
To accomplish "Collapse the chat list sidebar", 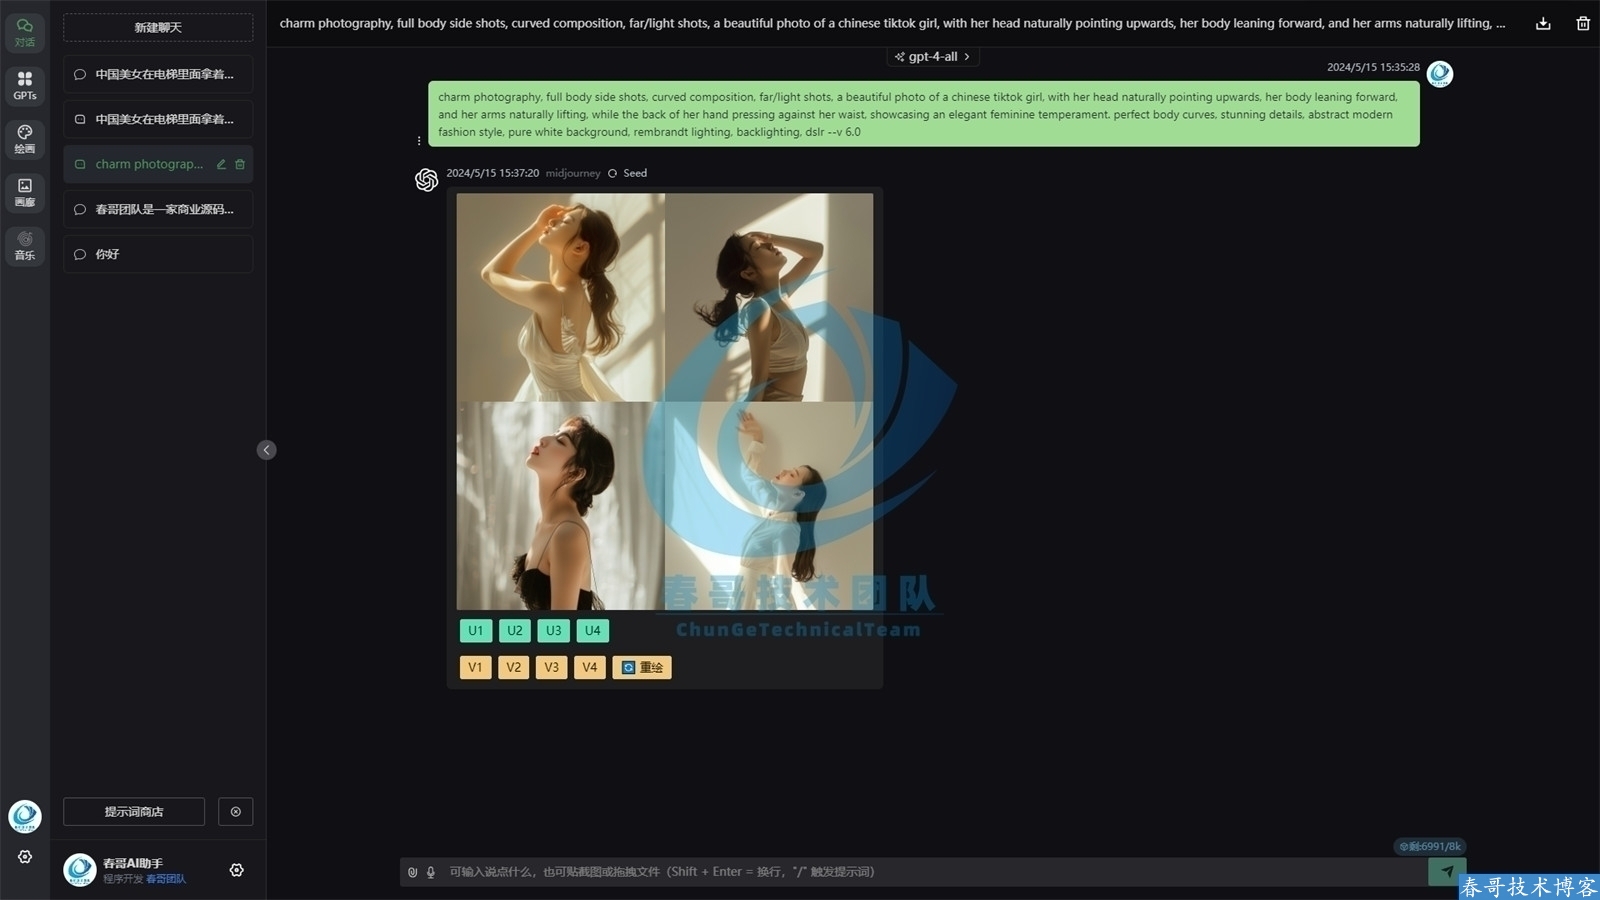I will coord(266,450).
